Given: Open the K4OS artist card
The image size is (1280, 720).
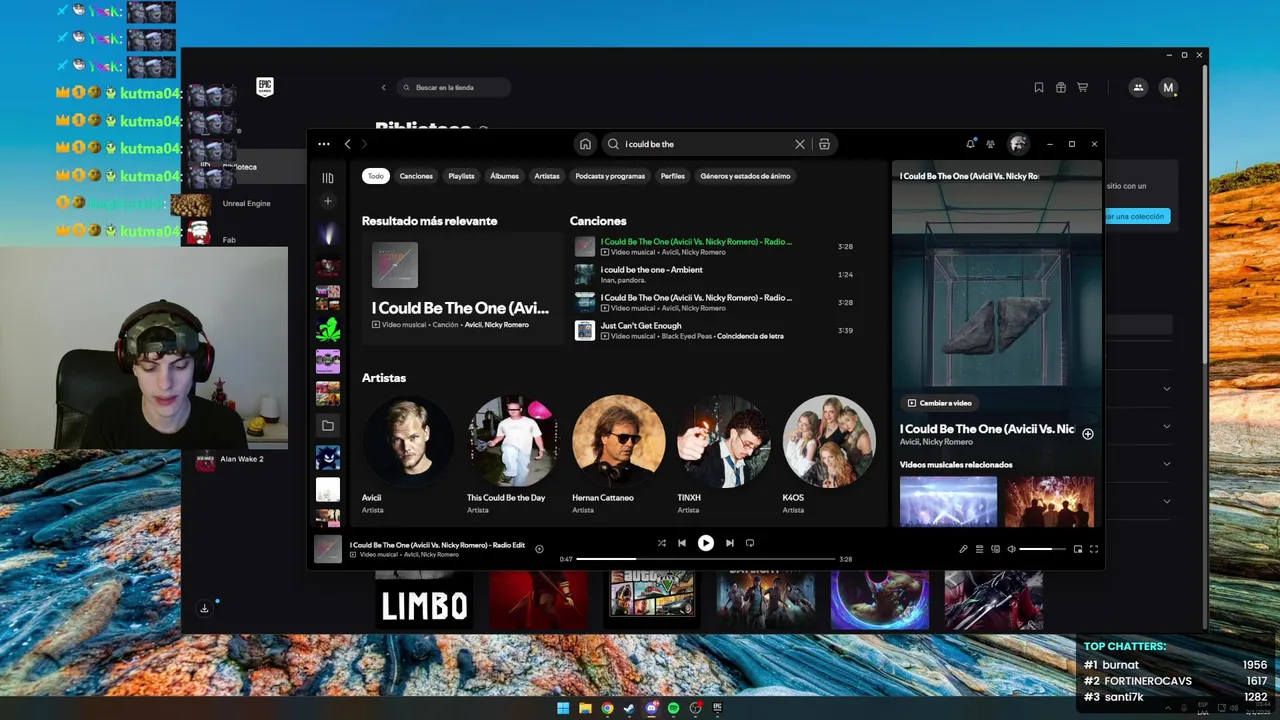Looking at the screenshot, I should click(x=828, y=455).
